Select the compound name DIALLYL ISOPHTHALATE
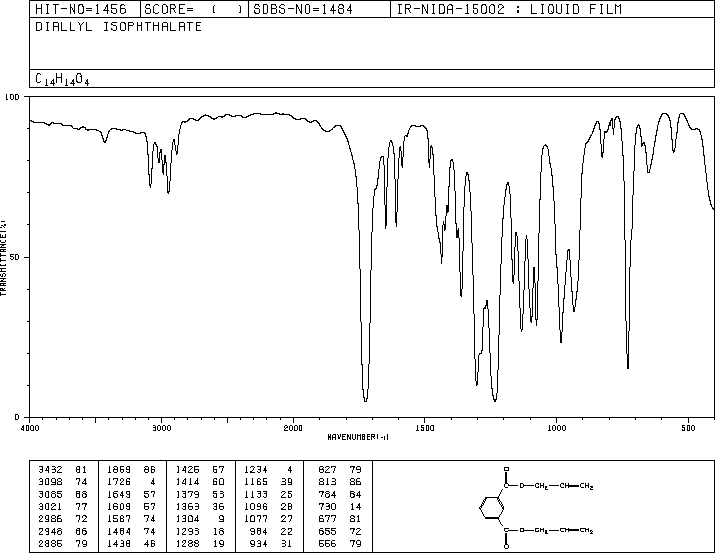The width and height of the screenshot is (715, 553). 119,27
